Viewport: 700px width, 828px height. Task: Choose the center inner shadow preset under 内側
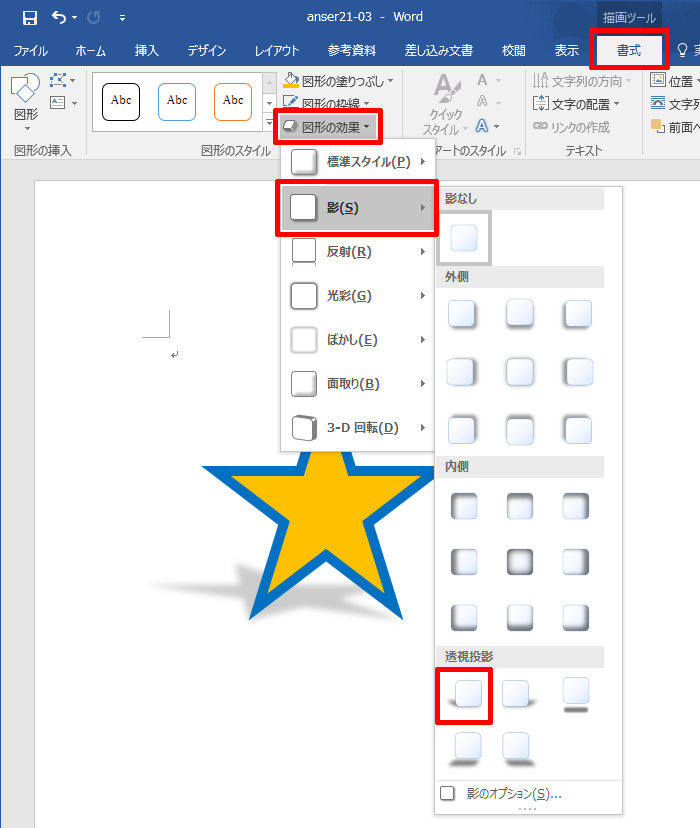(520, 562)
